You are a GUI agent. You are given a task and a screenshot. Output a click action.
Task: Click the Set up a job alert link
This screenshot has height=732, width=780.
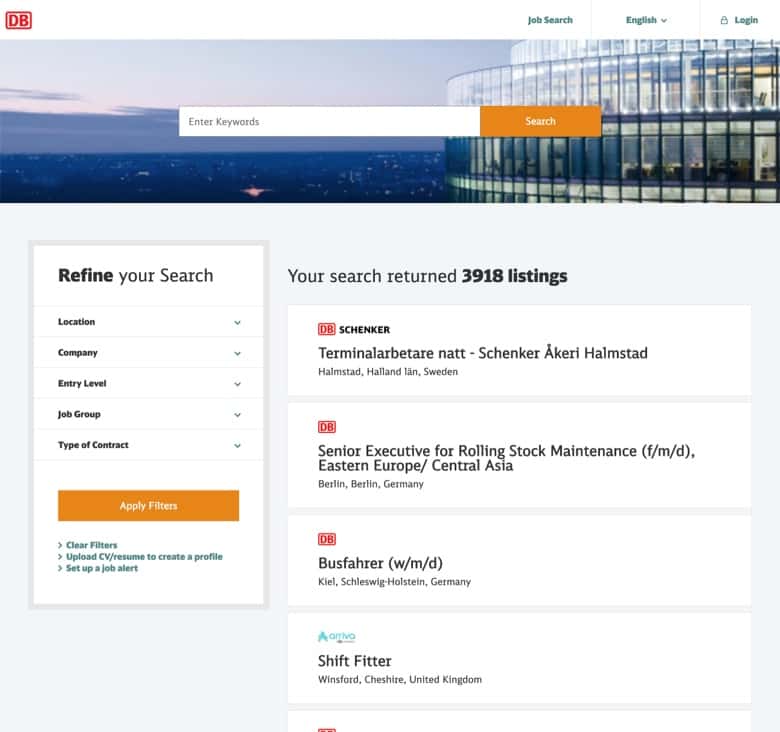tap(102, 568)
